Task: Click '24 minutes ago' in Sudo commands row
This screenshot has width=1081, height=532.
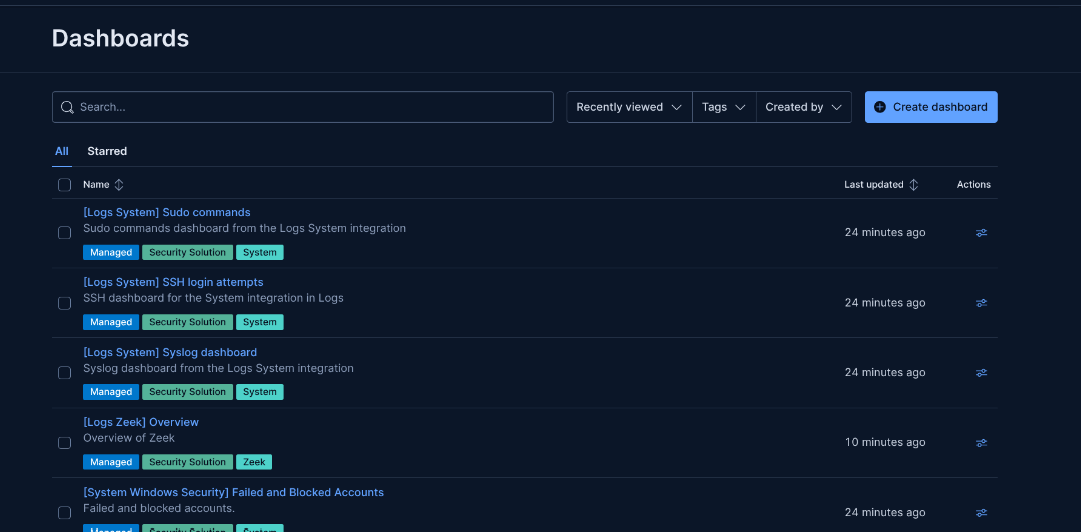Action: point(885,232)
